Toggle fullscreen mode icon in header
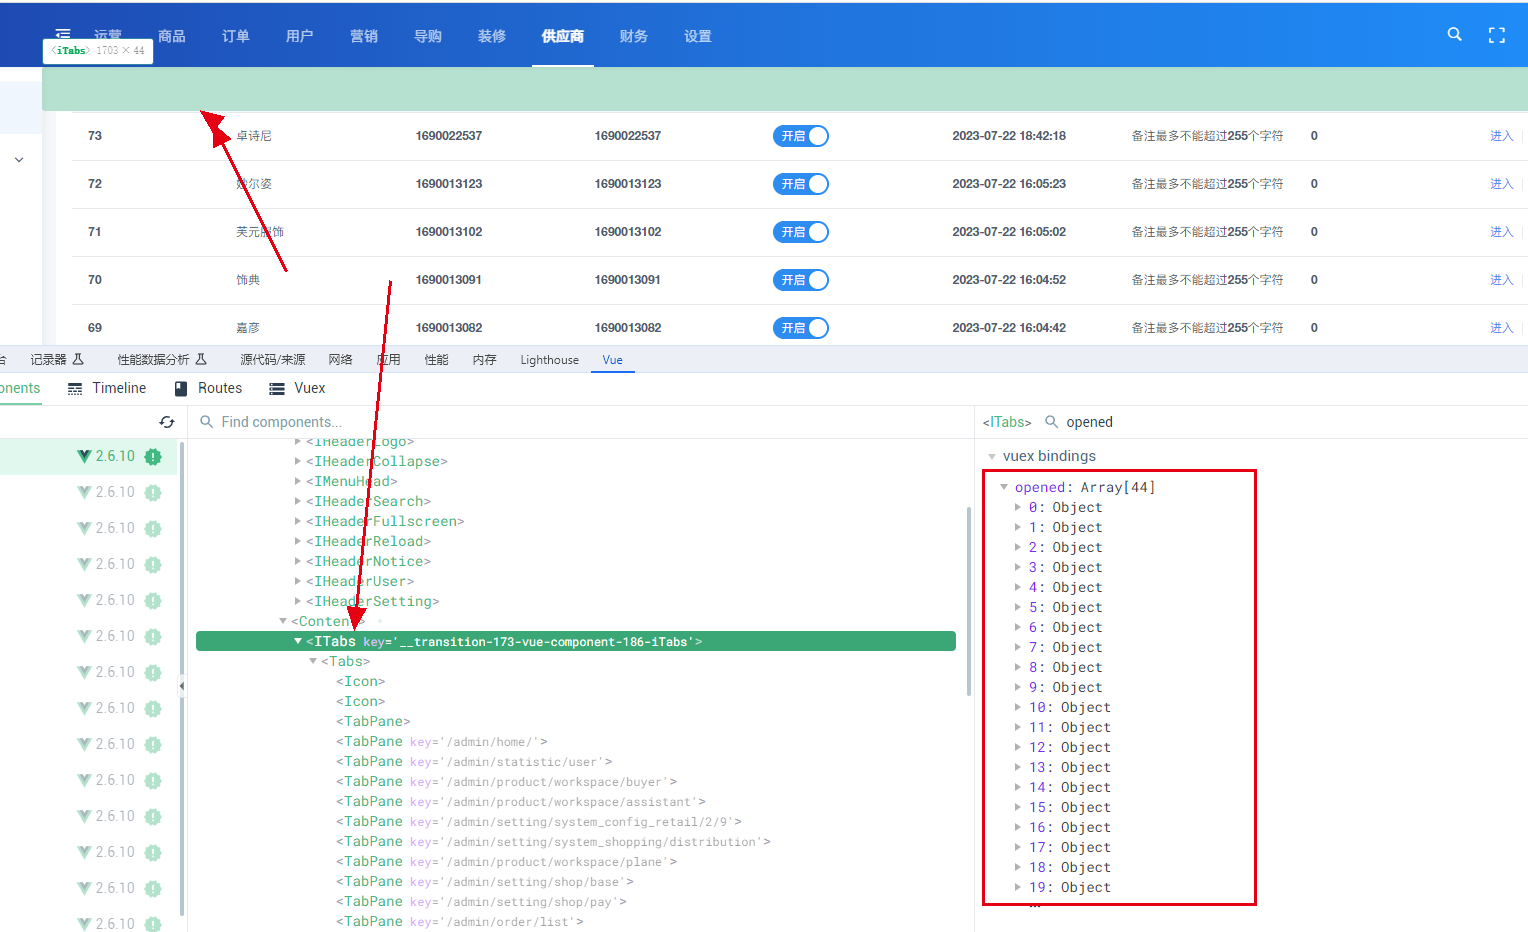 (x=1496, y=36)
